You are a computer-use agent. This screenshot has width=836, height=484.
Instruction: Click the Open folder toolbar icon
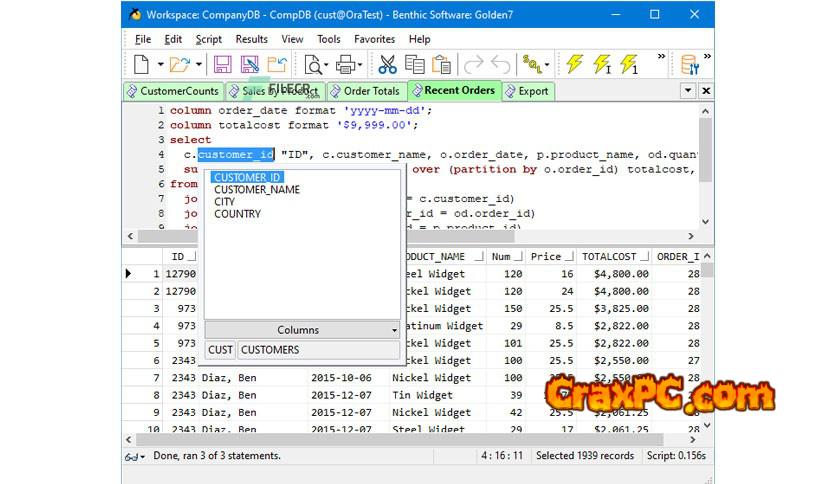pyautogui.click(x=179, y=65)
